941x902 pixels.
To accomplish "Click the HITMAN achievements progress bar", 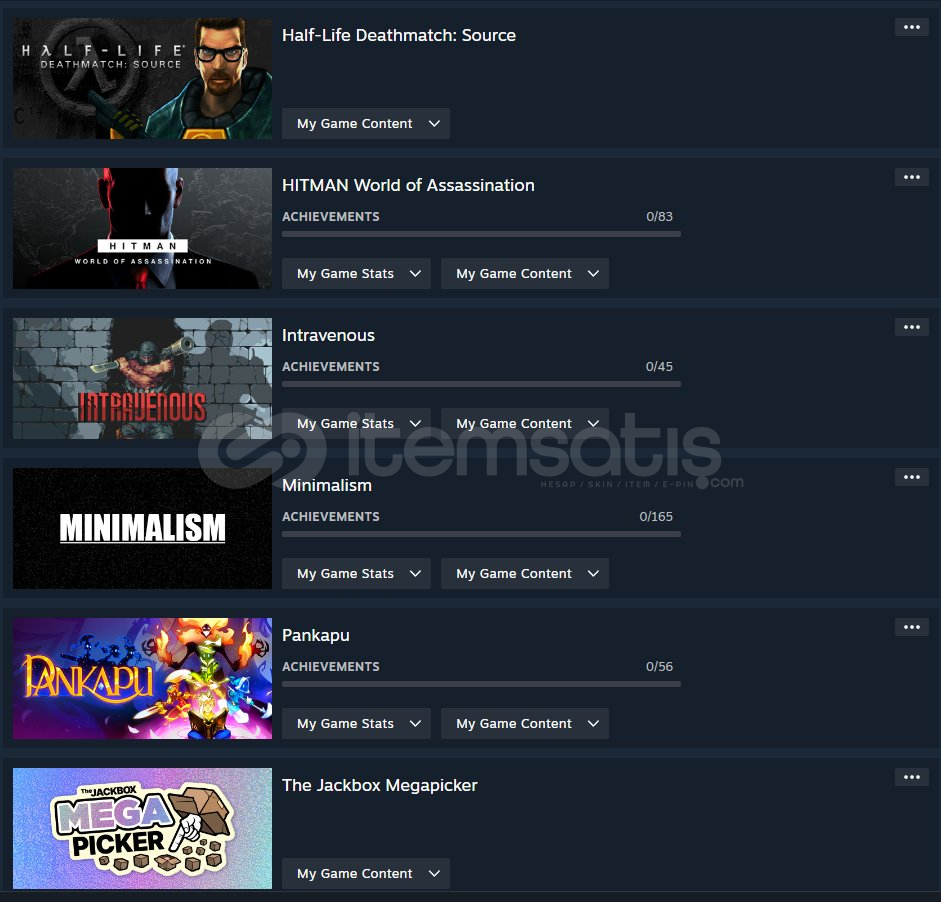I will (x=481, y=234).
